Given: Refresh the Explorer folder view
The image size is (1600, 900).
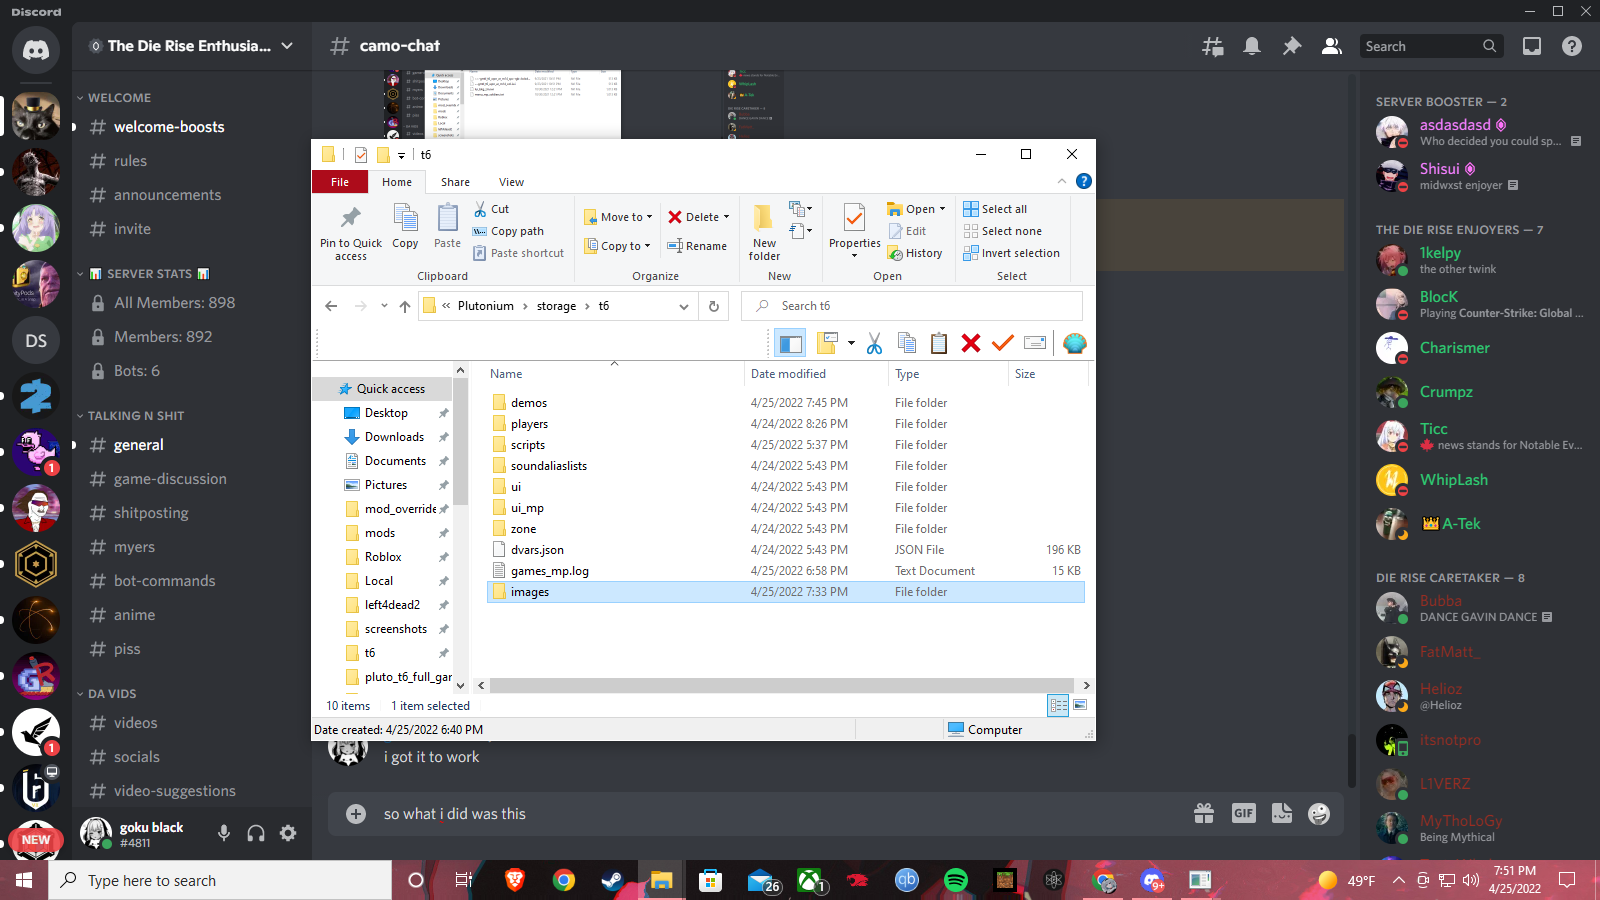Looking at the screenshot, I should tap(714, 306).
